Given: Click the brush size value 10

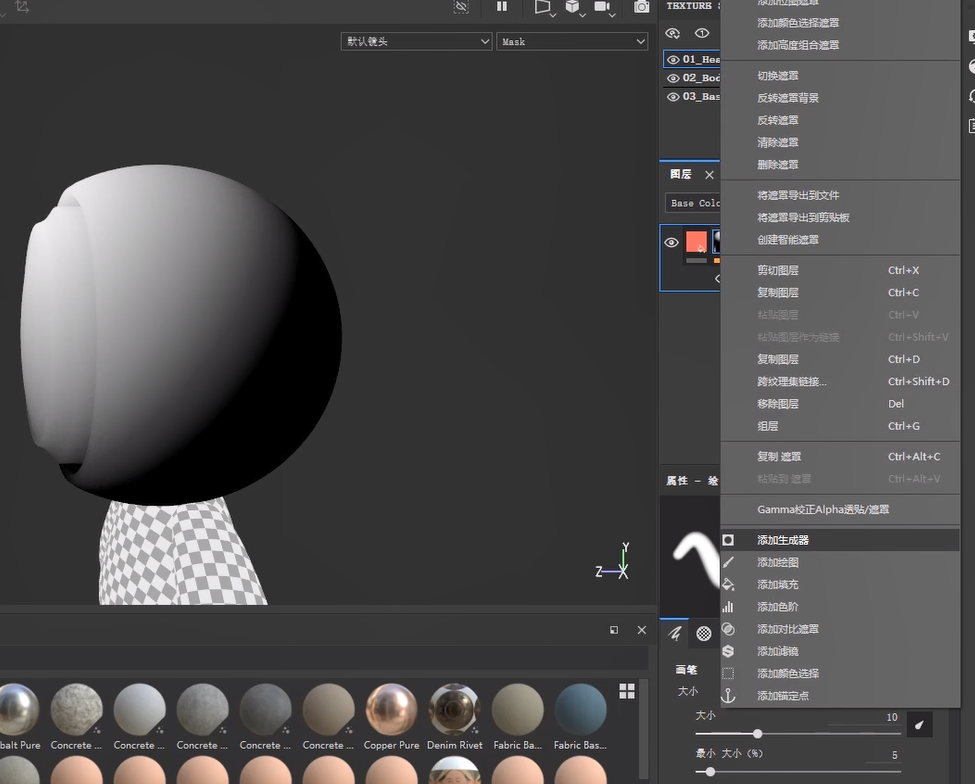Looking at the screenshot, I should click(892, 717).
